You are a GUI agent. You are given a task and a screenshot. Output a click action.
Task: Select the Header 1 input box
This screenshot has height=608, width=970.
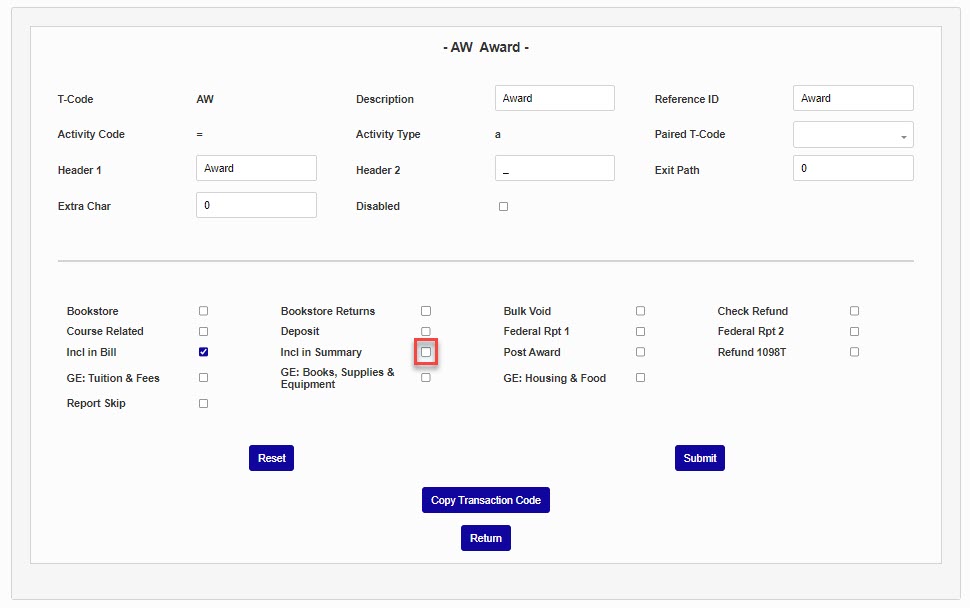256,168
